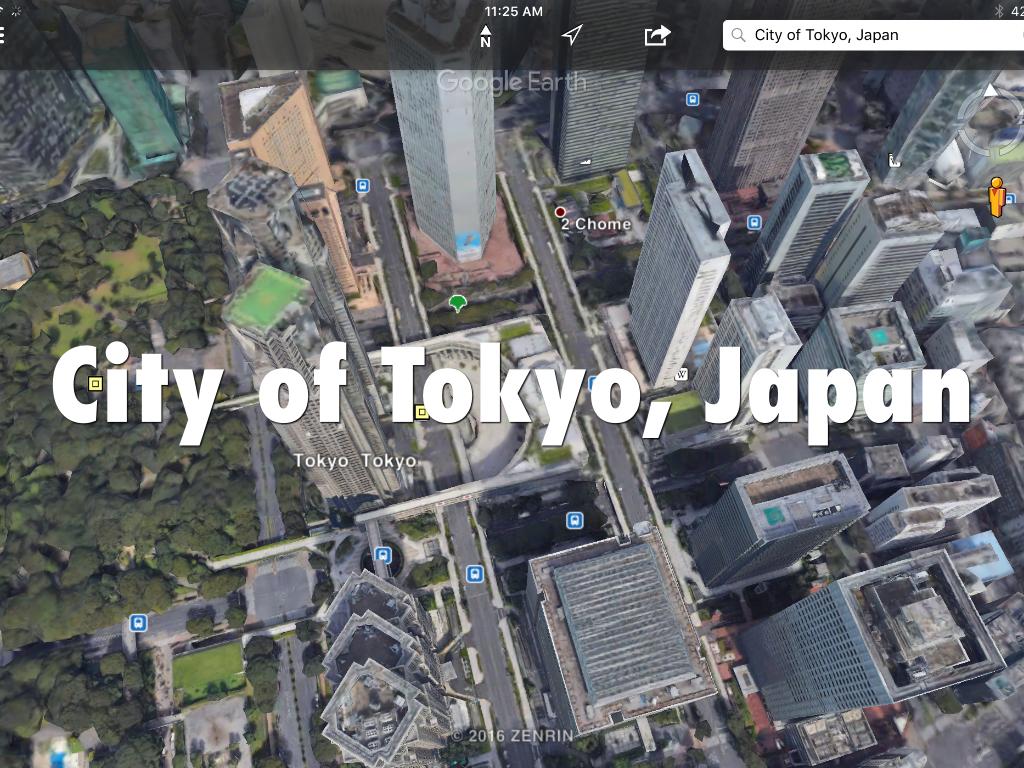1024x768 pixels.
Task: Tap the transit icon in lower-left park road
Action: 138,623
